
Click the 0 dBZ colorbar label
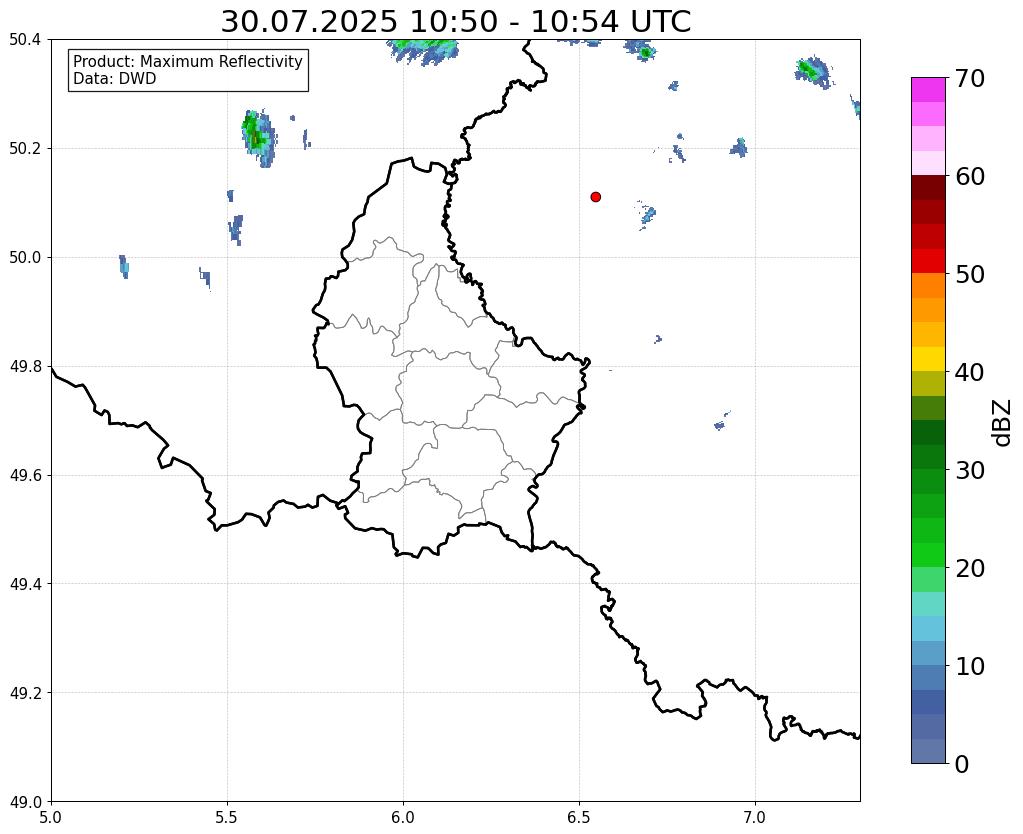[x=962, y=764]
